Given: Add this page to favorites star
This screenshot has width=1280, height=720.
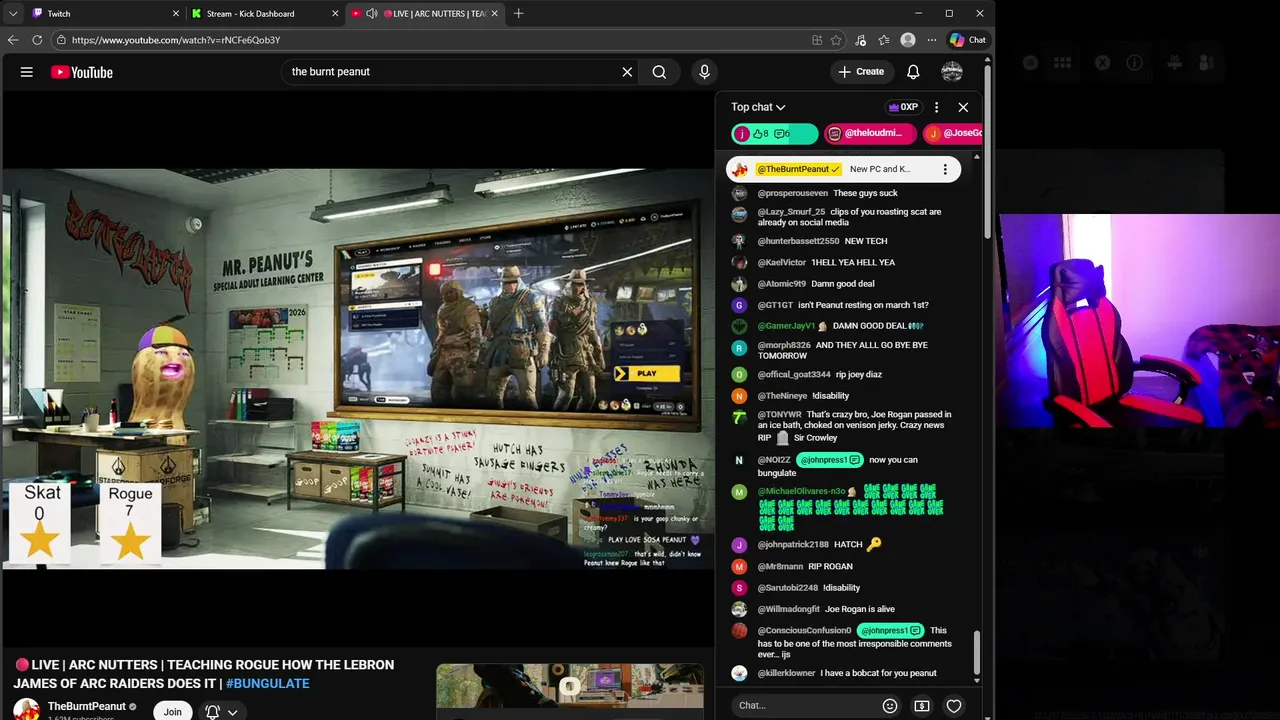Looking at the screenshot, I should point(837,40).
